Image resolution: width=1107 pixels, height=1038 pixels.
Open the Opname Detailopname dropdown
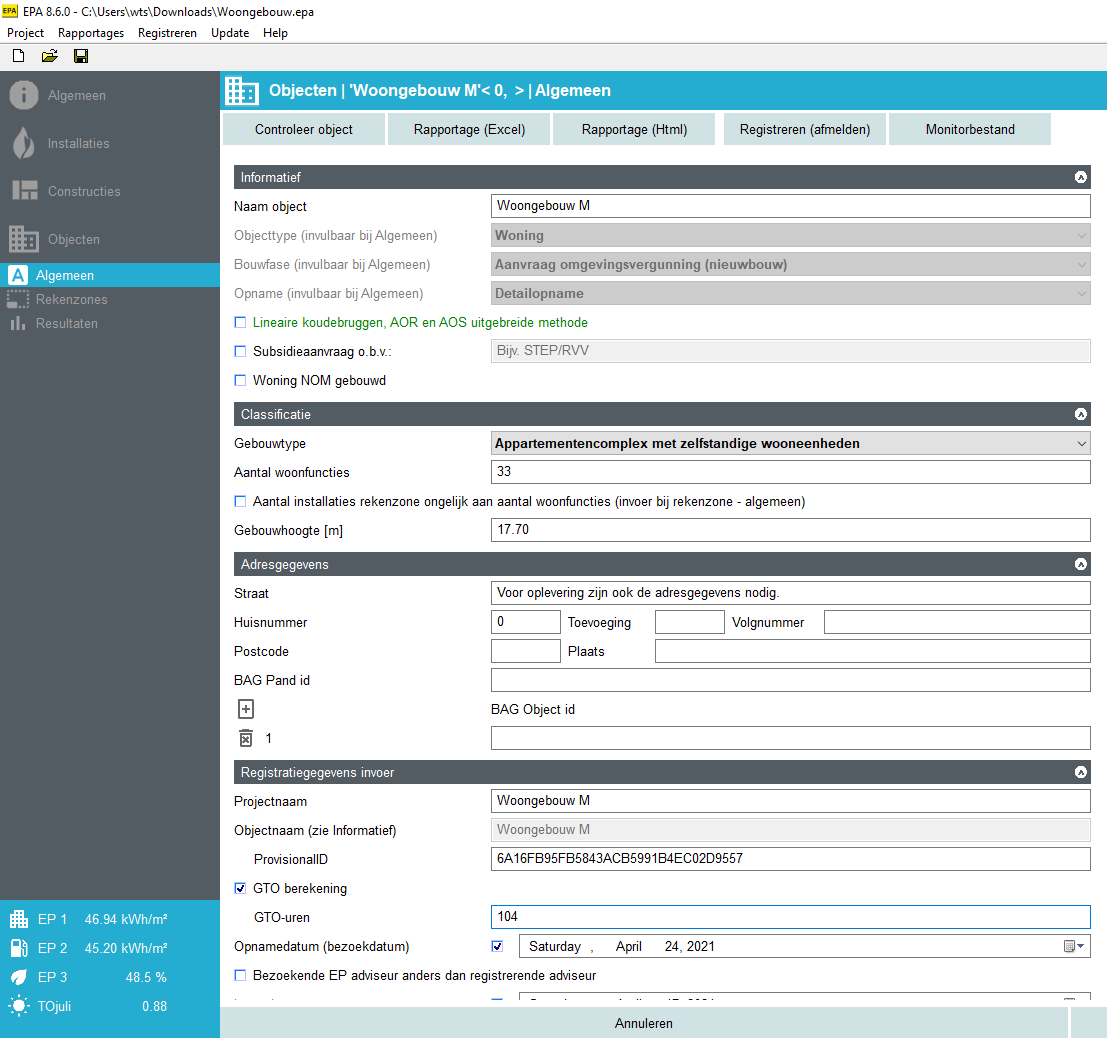[791, 293]
